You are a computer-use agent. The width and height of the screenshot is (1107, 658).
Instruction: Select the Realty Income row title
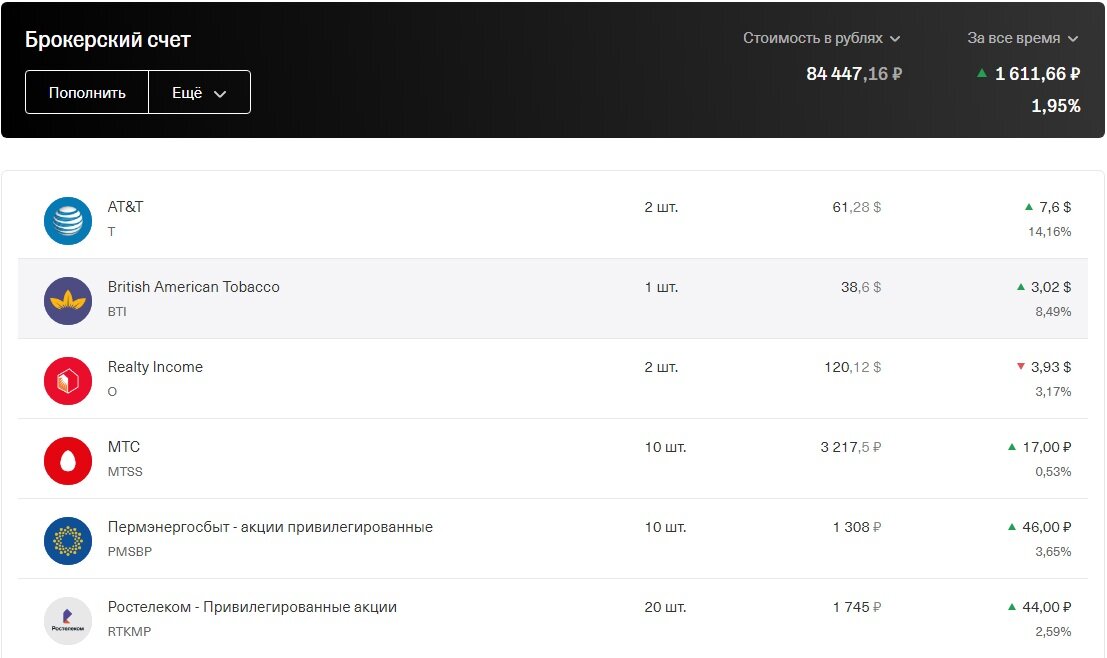(155, 367)
